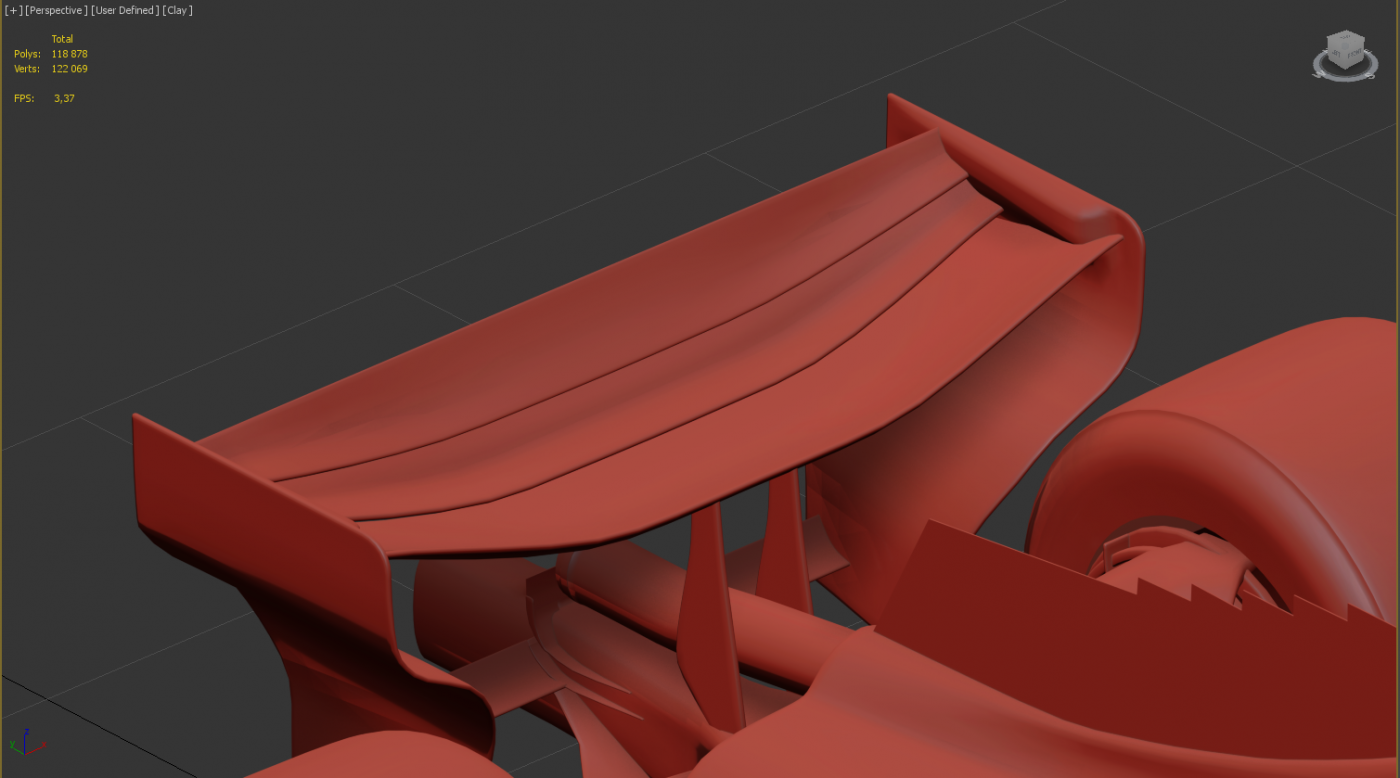Click the world axis tripod gizmo
Image resolution: width=1400 pixels, height=778 pixels.
click(x=25, y=742)
